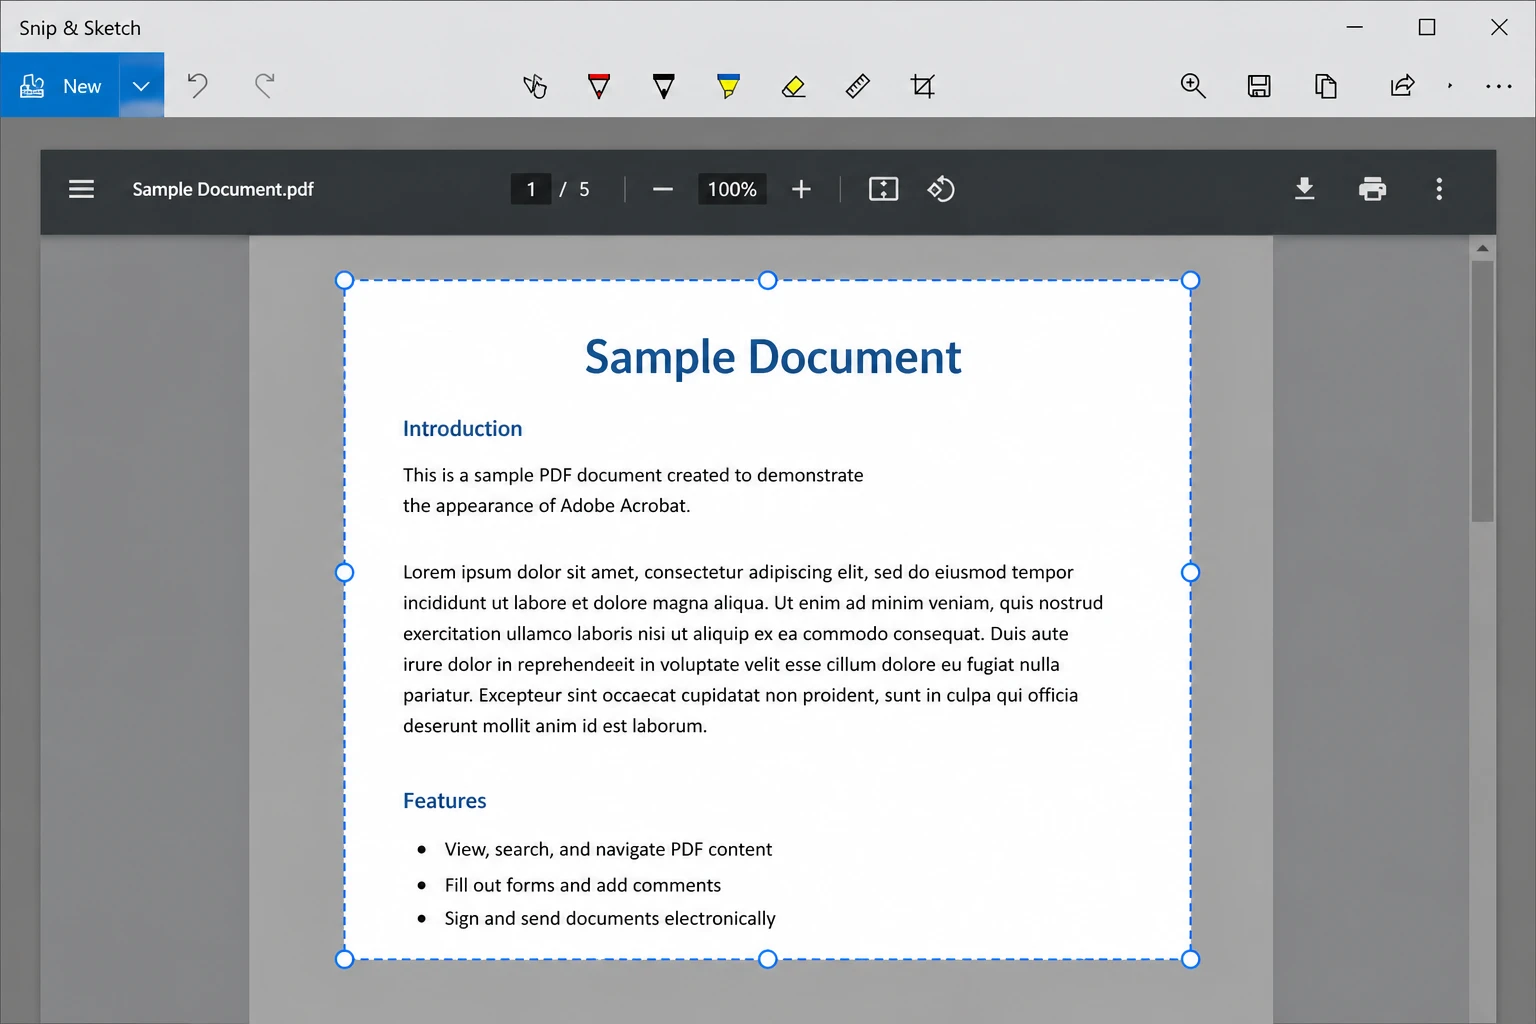The height and width of the screenshot is (1024, 1536).
Task: Rotate the PDF counterclockwise
Action: (x=941, y=189)
